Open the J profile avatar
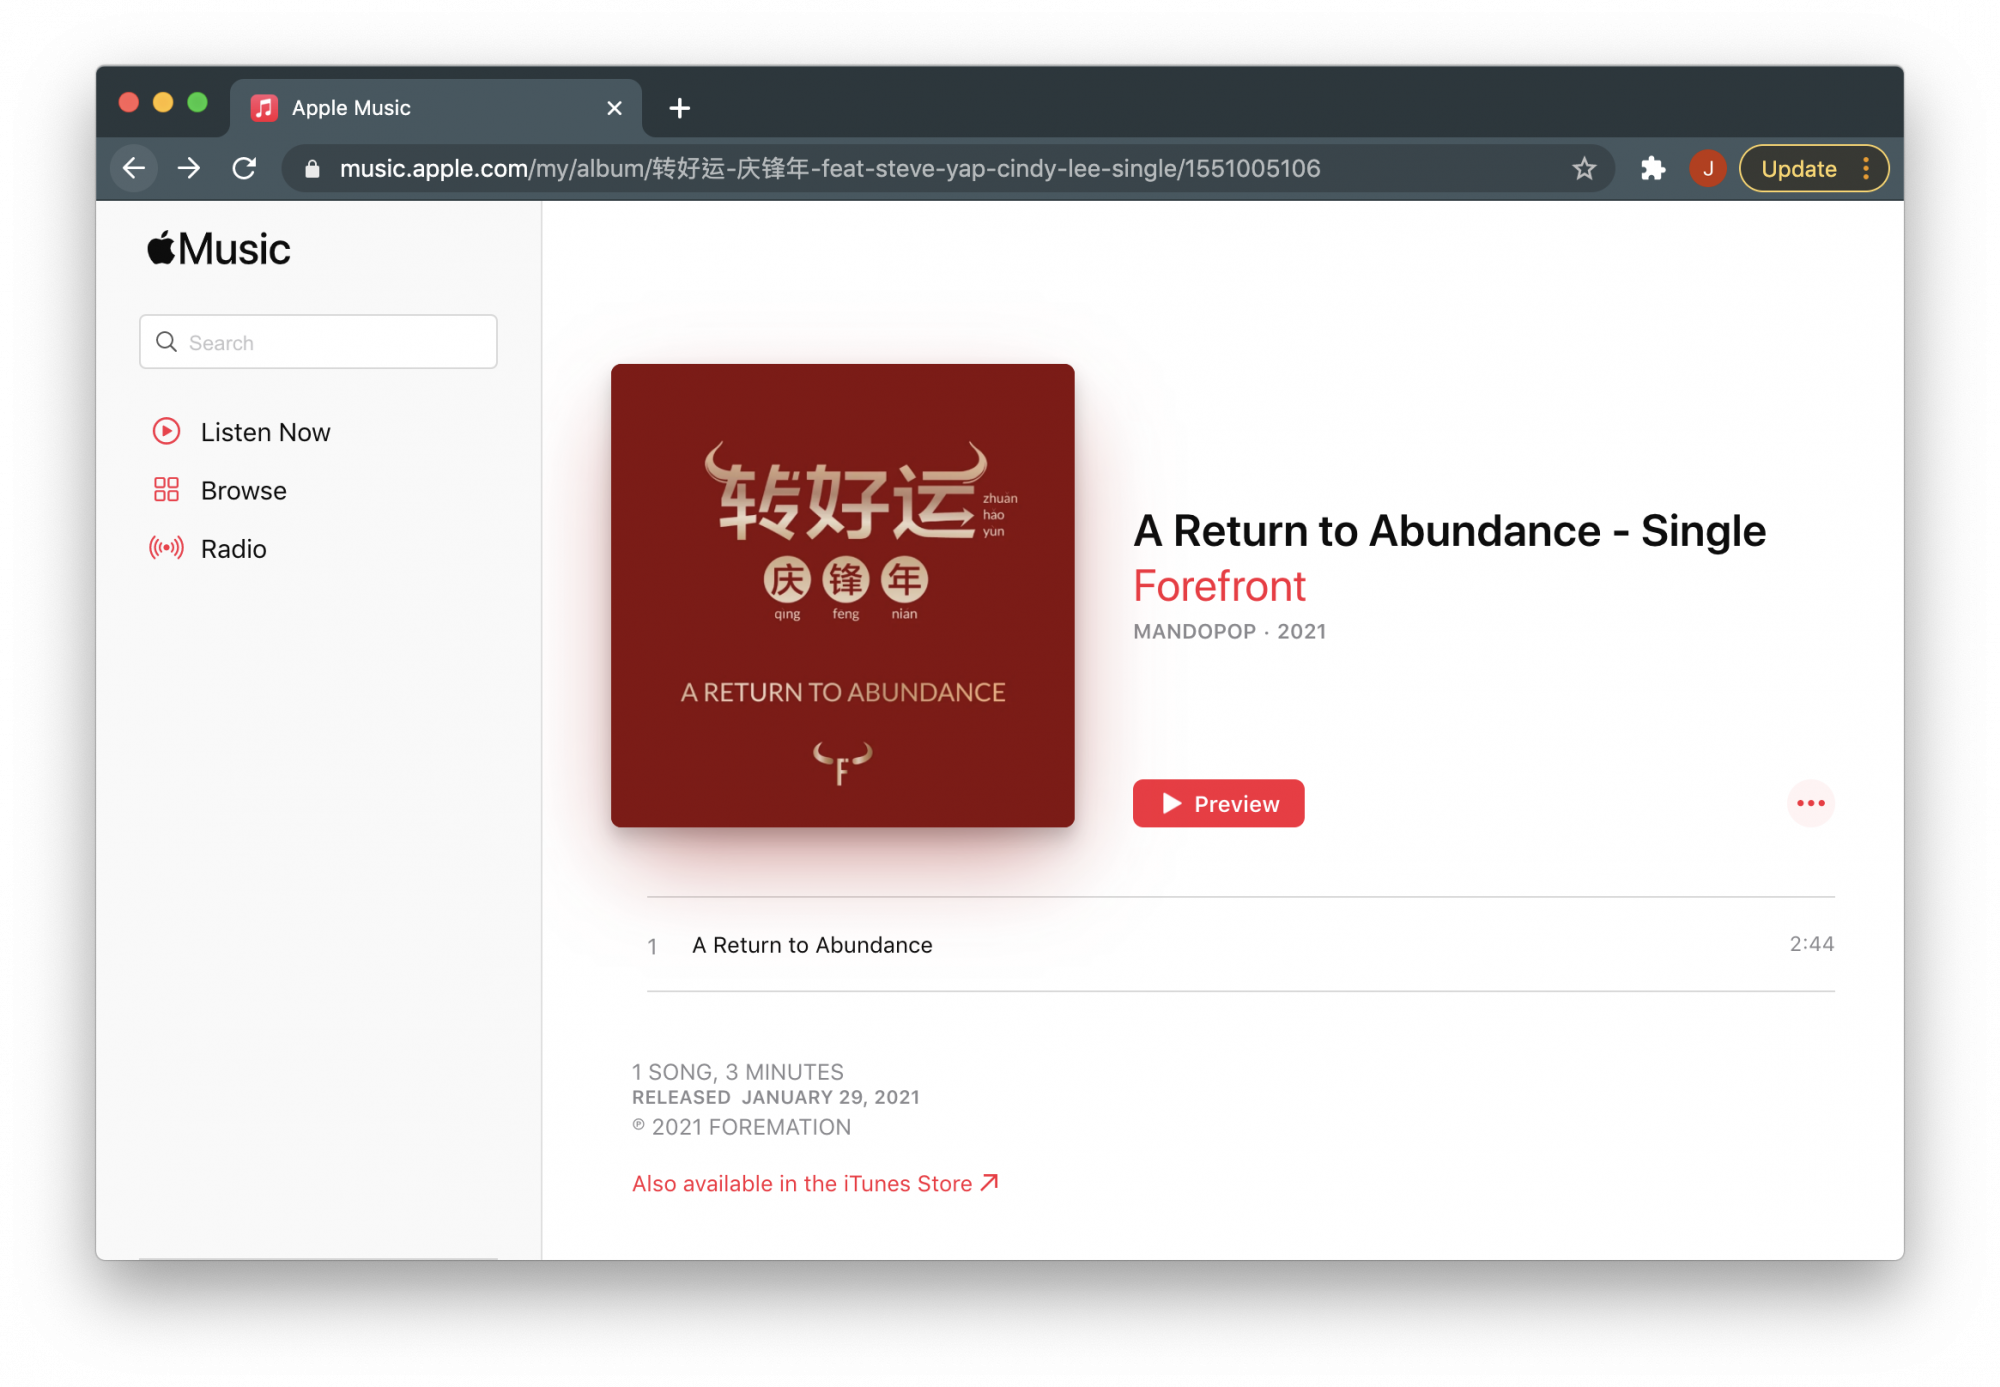 (1707, 168)
